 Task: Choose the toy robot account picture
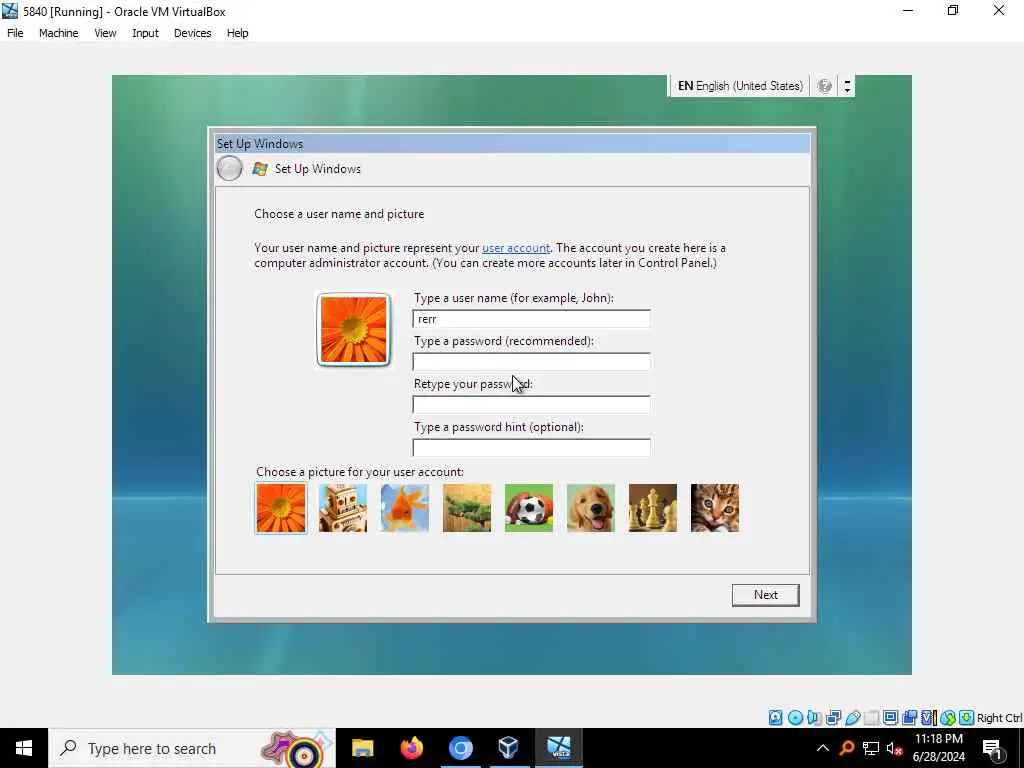343,508
